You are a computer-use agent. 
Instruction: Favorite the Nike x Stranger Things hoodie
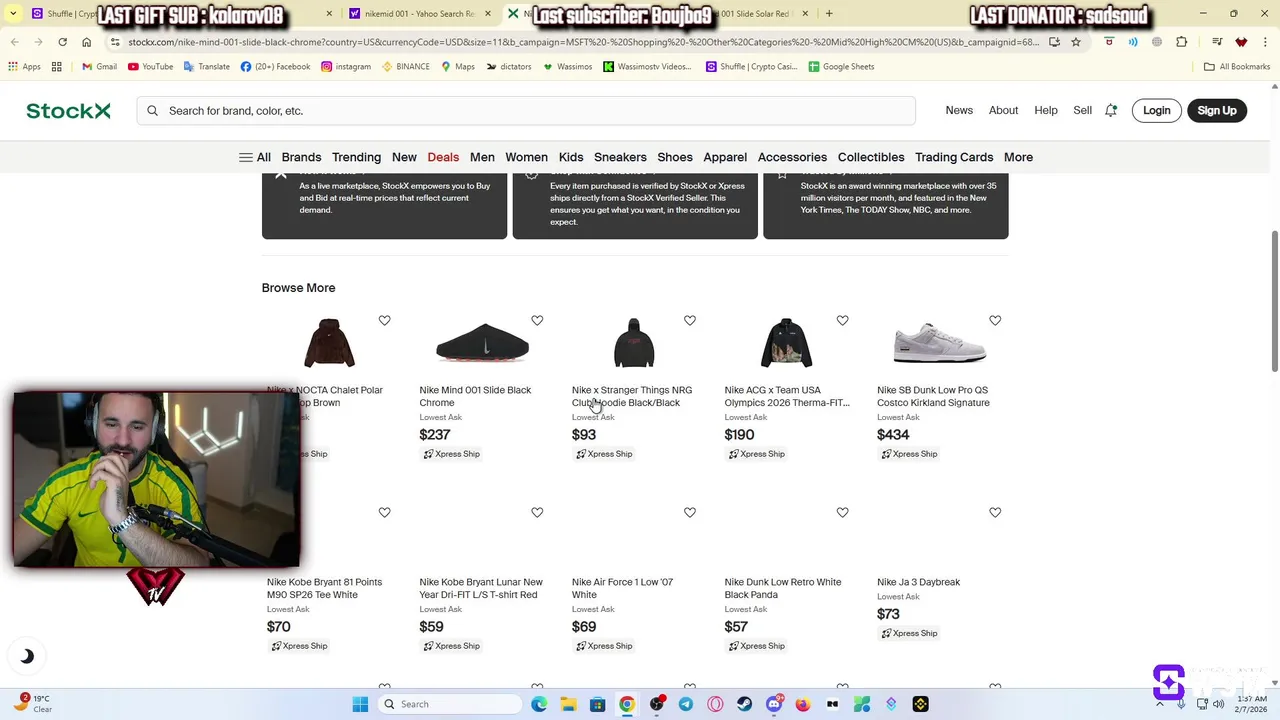coord(690,320)
